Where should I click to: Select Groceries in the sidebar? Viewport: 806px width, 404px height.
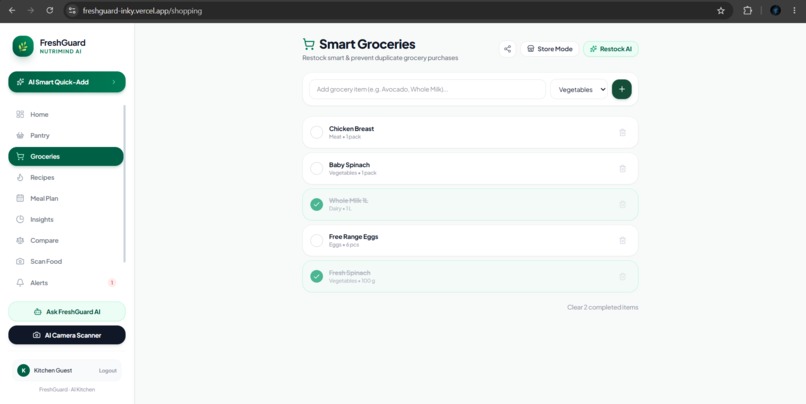coord(66,157)
